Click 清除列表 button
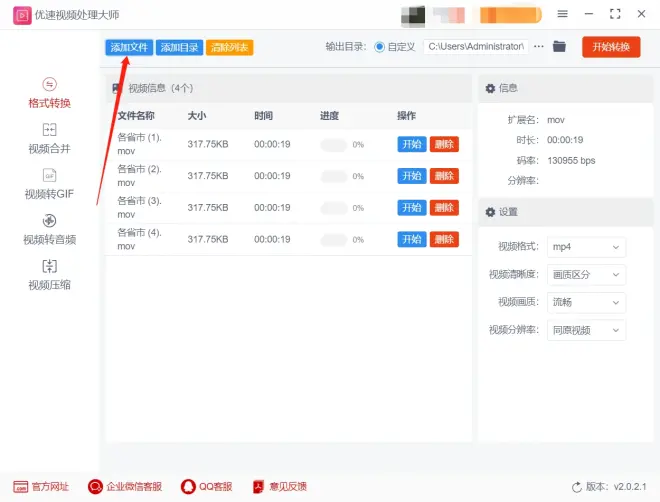 coord(229,47)
